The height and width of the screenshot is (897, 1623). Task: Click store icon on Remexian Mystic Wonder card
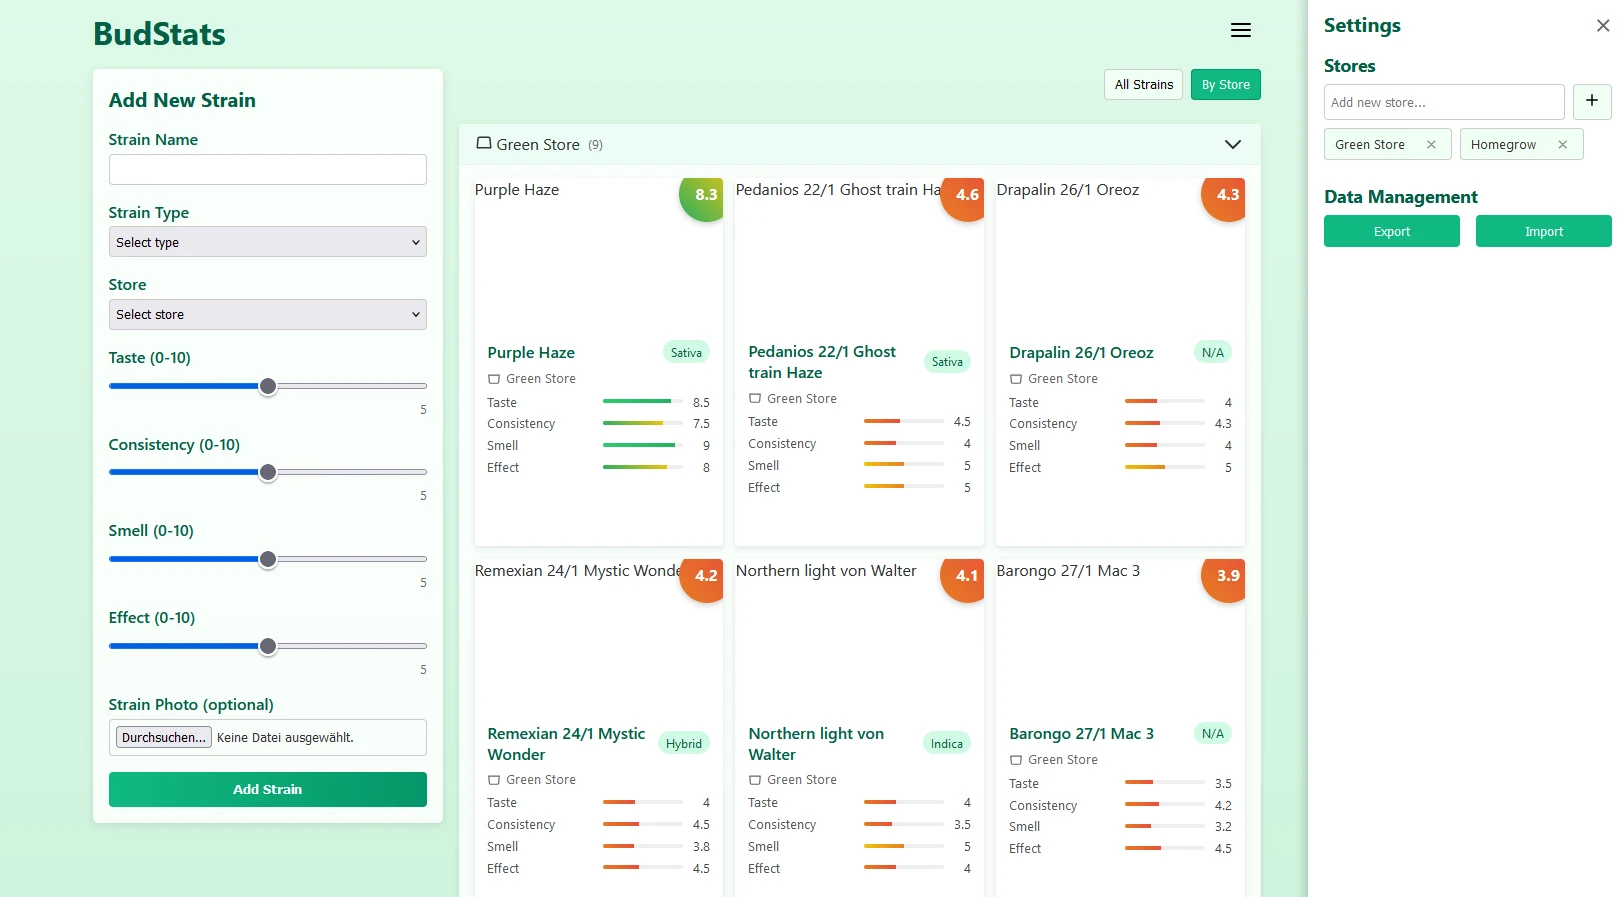[x=494, y=780]
